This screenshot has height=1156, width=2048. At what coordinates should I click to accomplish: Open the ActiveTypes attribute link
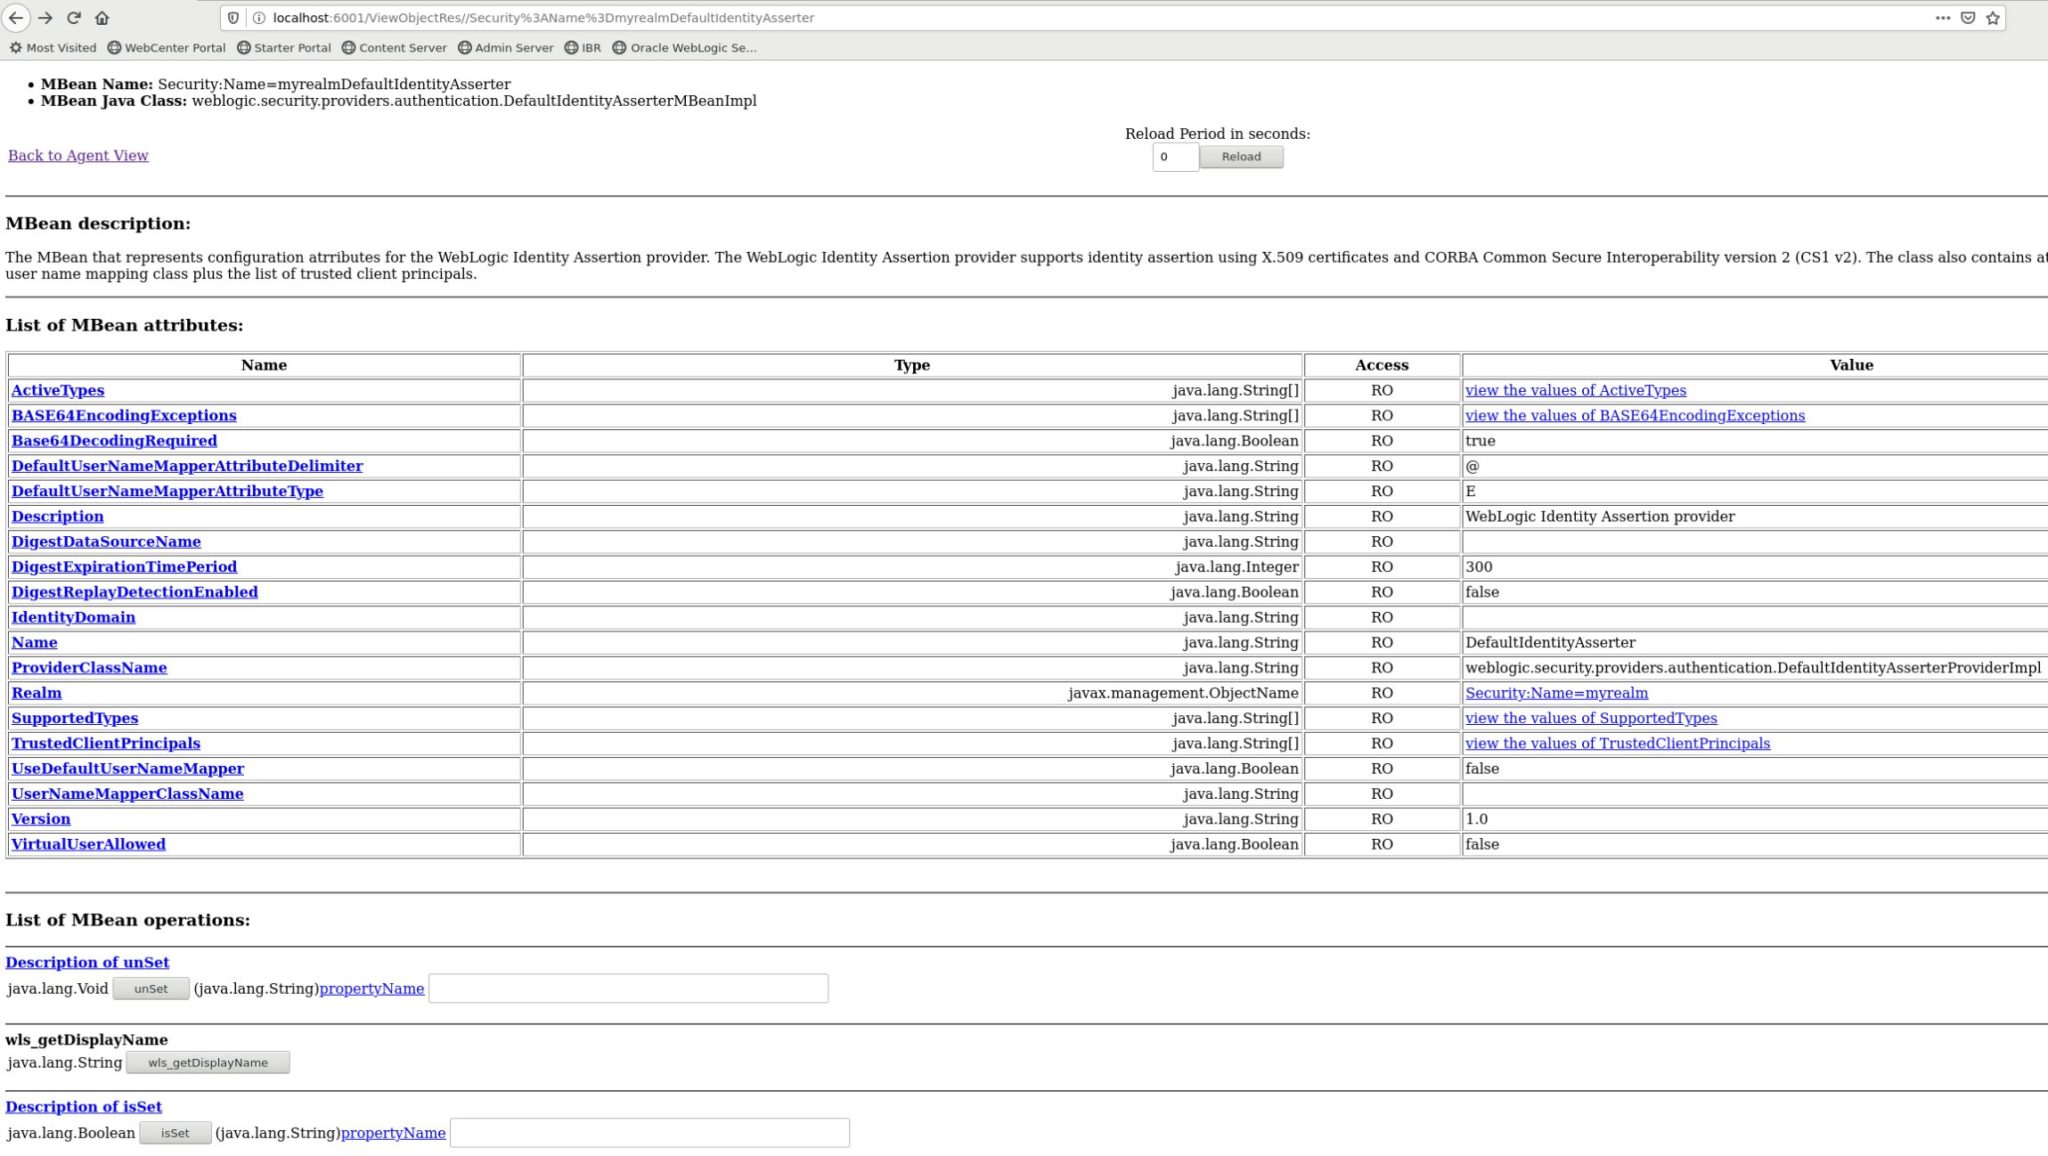[x=58, y=390]
